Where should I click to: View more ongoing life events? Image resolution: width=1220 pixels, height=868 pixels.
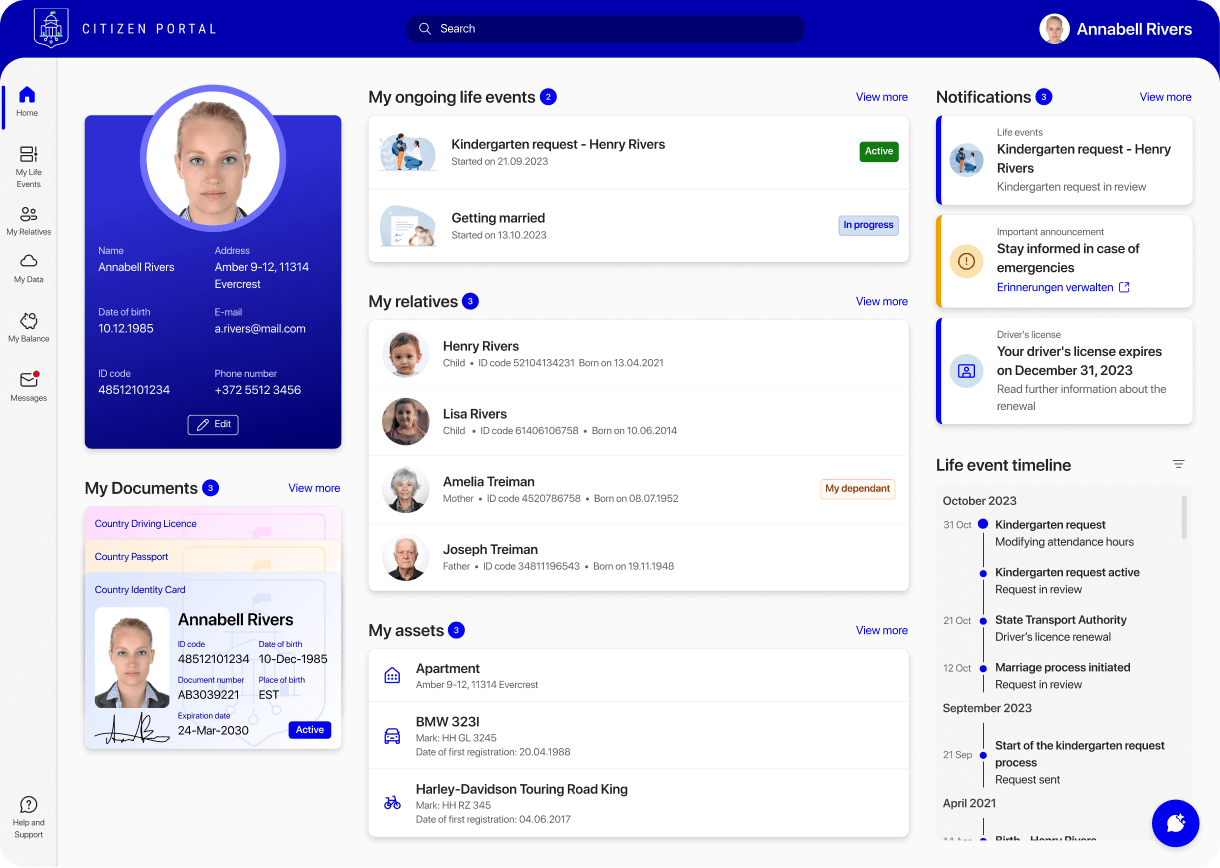(882, 97)
